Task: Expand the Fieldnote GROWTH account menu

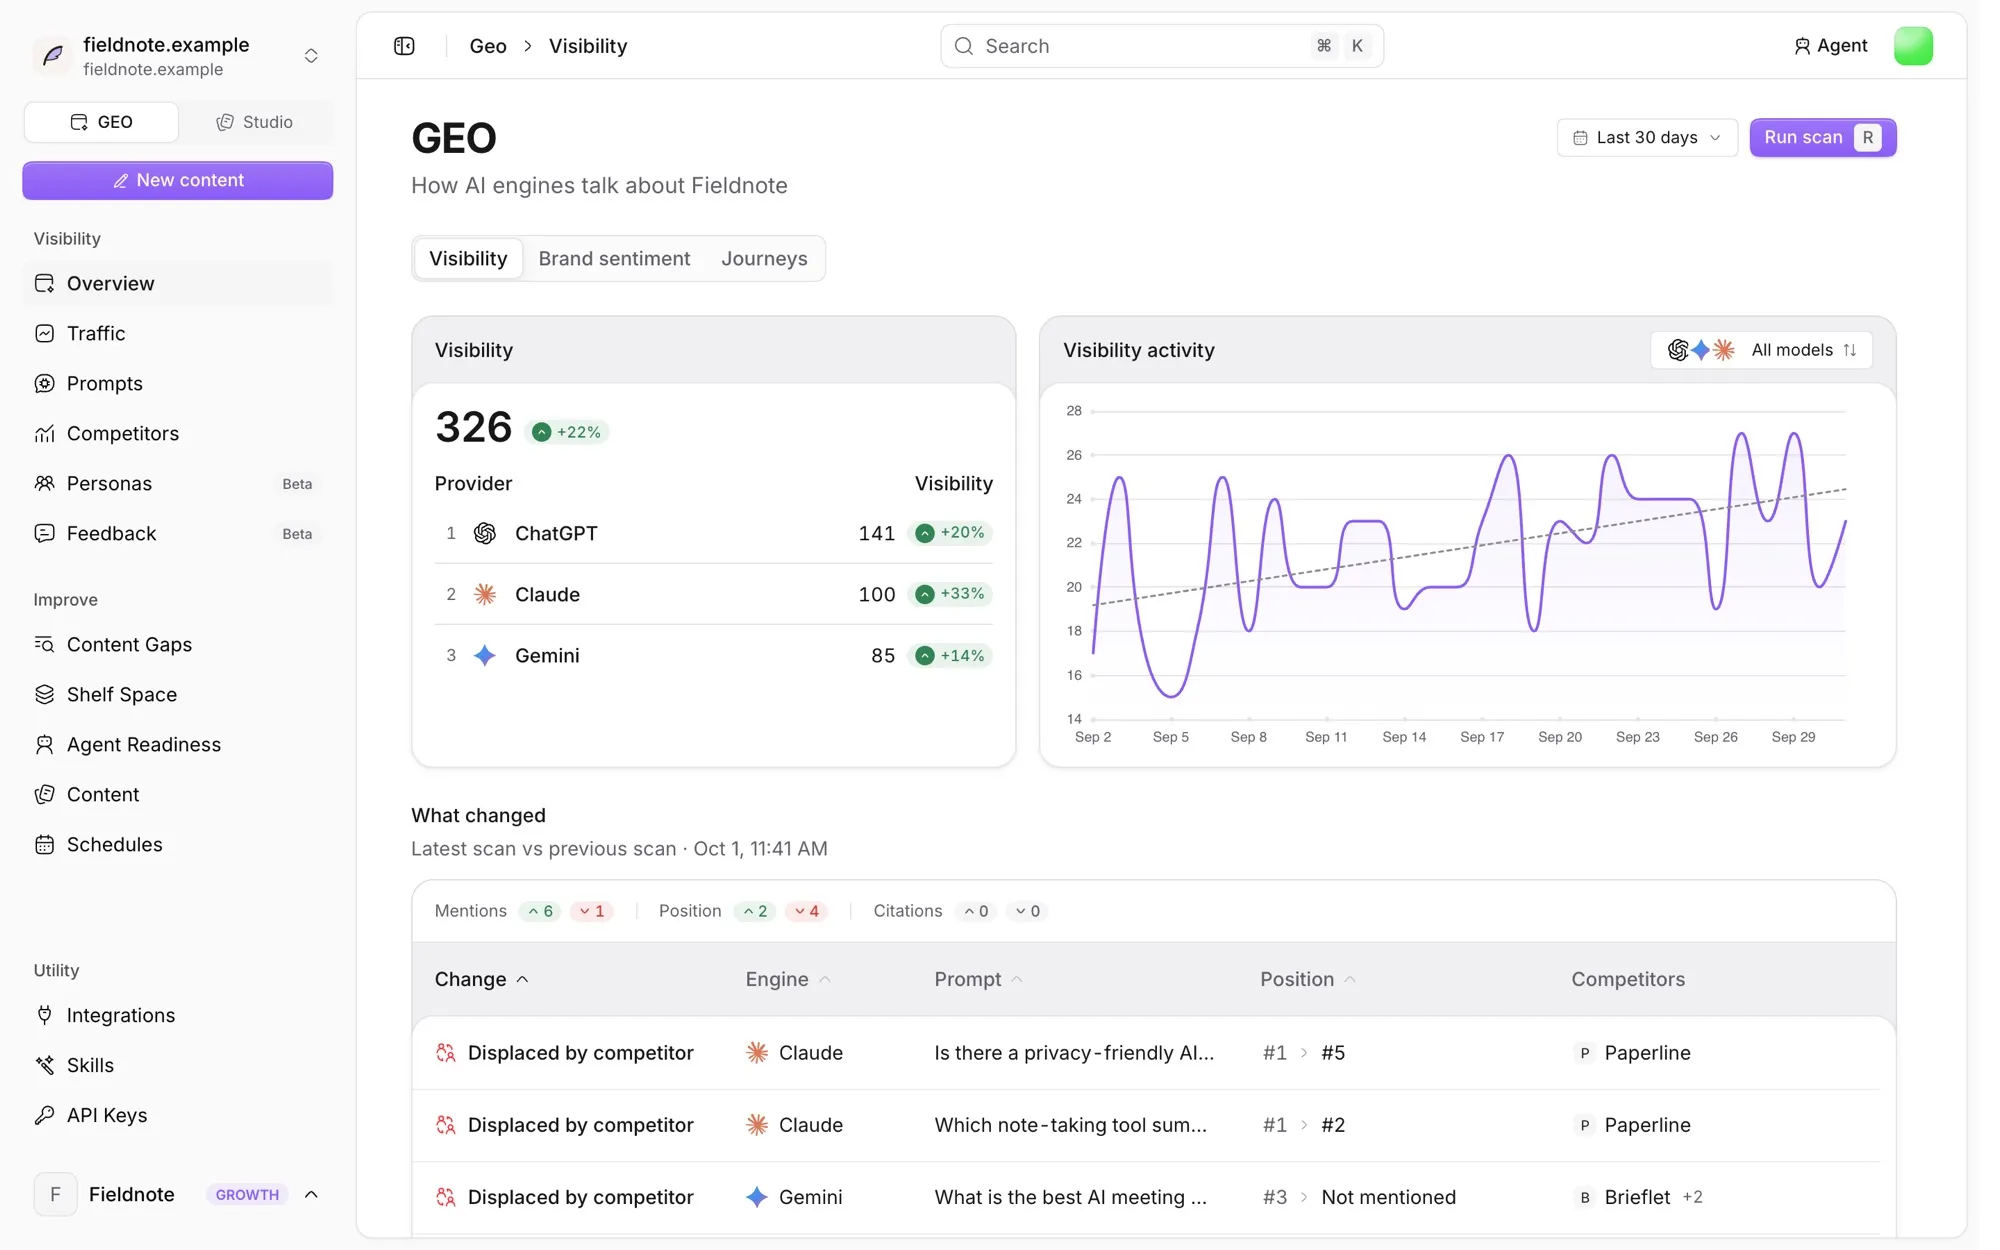Action: tap(178, 1194)
